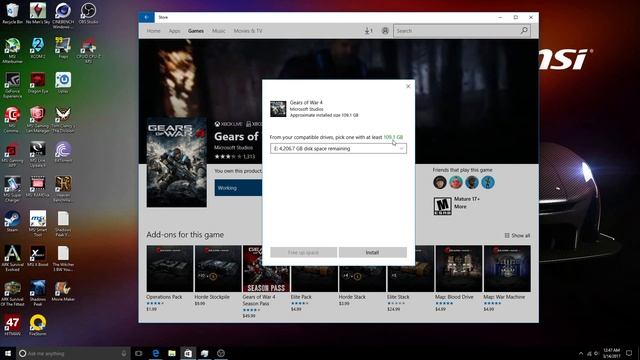Launch Tom Clancy's The Division shortcut
The height and width of the screenshot is (360, 640).
point(63,120)
